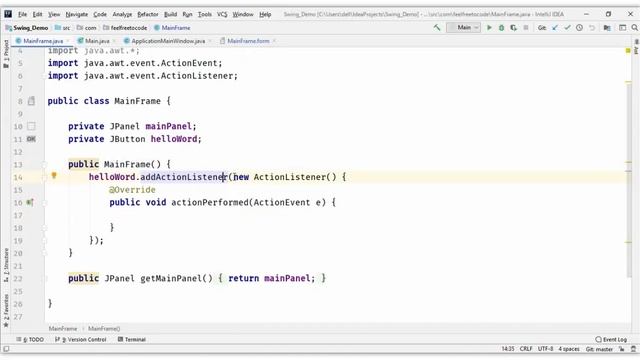Screen dimensions: 640x360
Task: Open the VCS menu
Action: [x=222, y=14]
